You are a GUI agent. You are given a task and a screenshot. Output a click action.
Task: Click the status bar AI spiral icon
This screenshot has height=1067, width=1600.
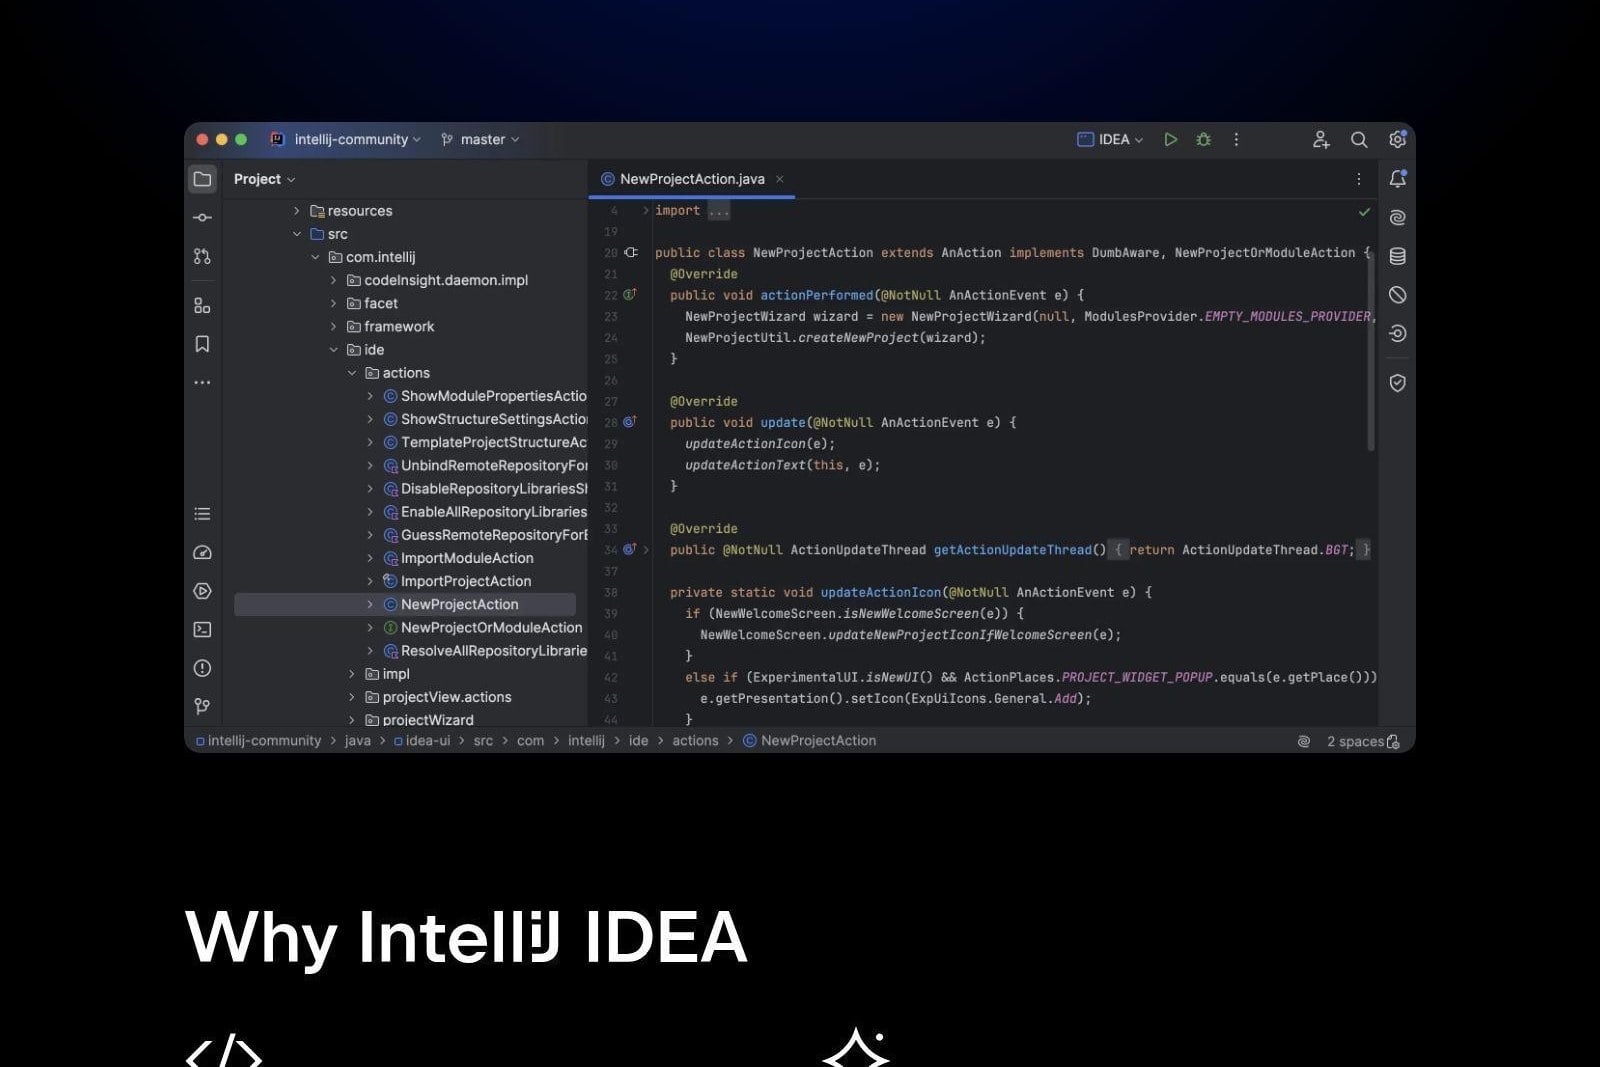(1304, 742)
